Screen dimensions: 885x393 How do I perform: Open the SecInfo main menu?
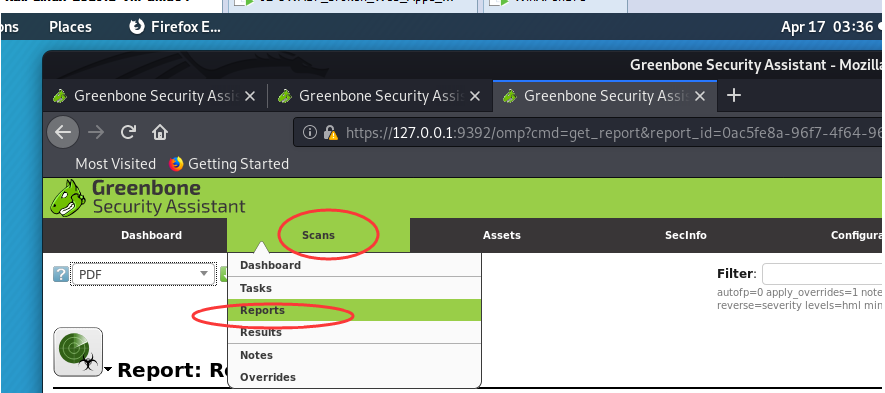click(685, 235)
